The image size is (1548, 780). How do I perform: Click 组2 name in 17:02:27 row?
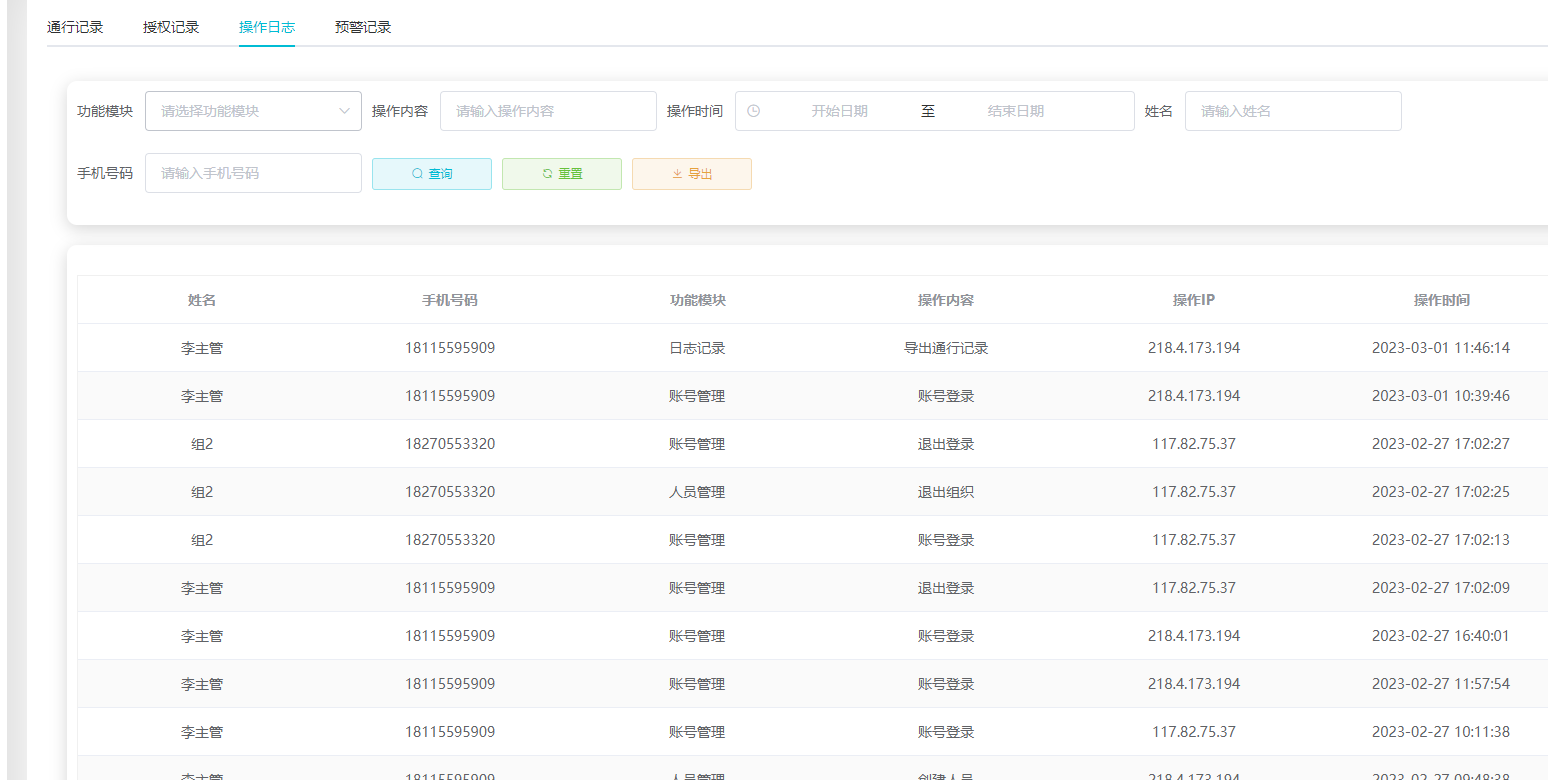coord(202,444)
